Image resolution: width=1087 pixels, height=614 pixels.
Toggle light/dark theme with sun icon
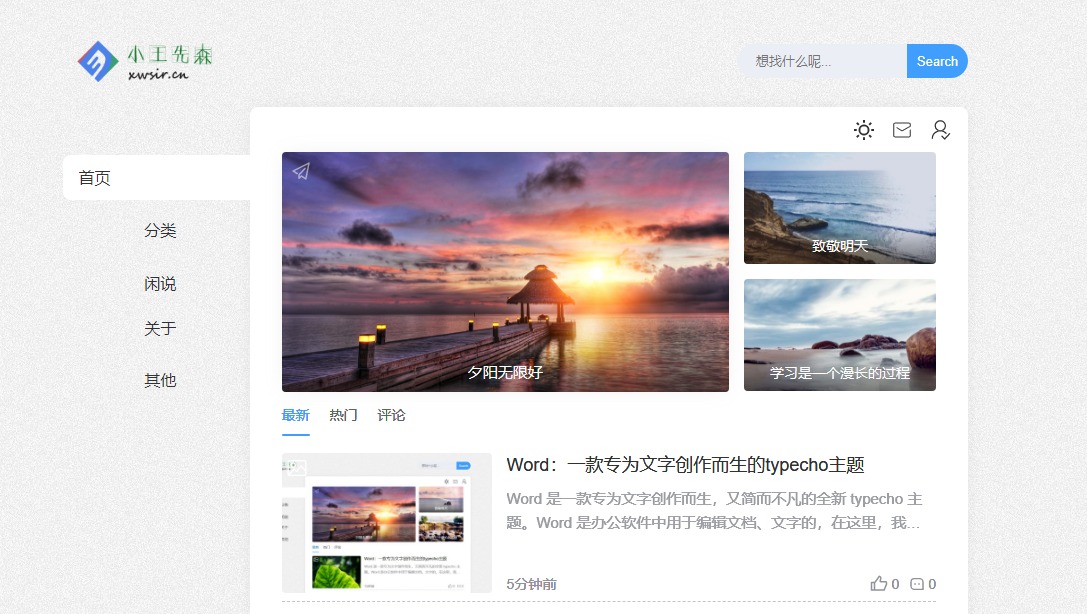pyautogui.click(x=864, y=130)
